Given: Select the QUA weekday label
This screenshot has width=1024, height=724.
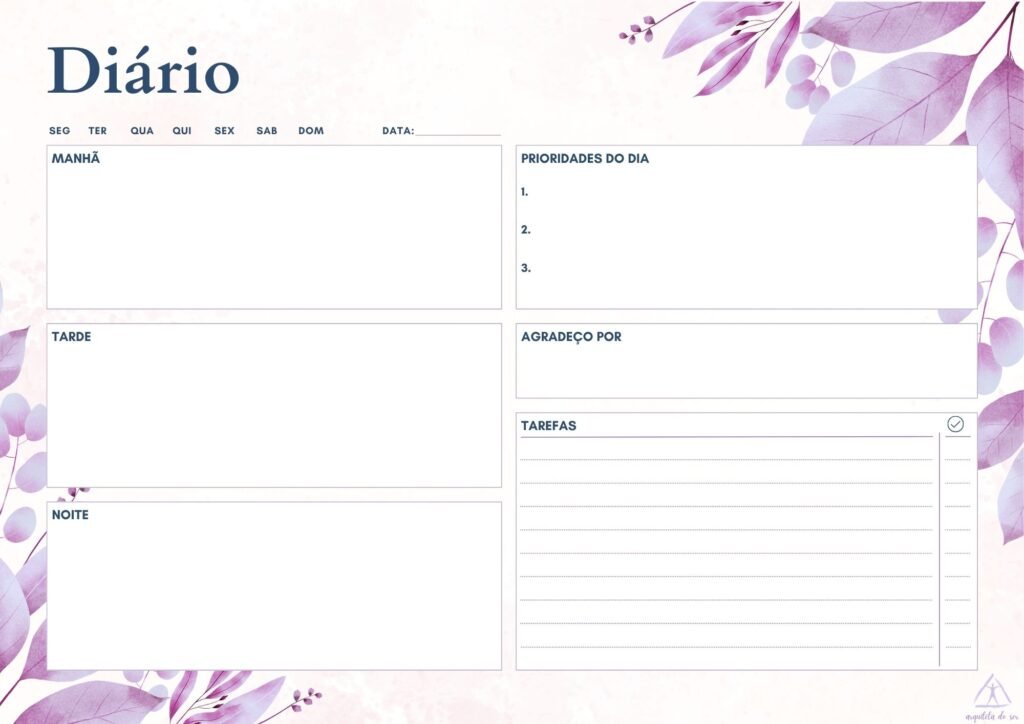Looking at the screenshot, I should pos(142,131).
